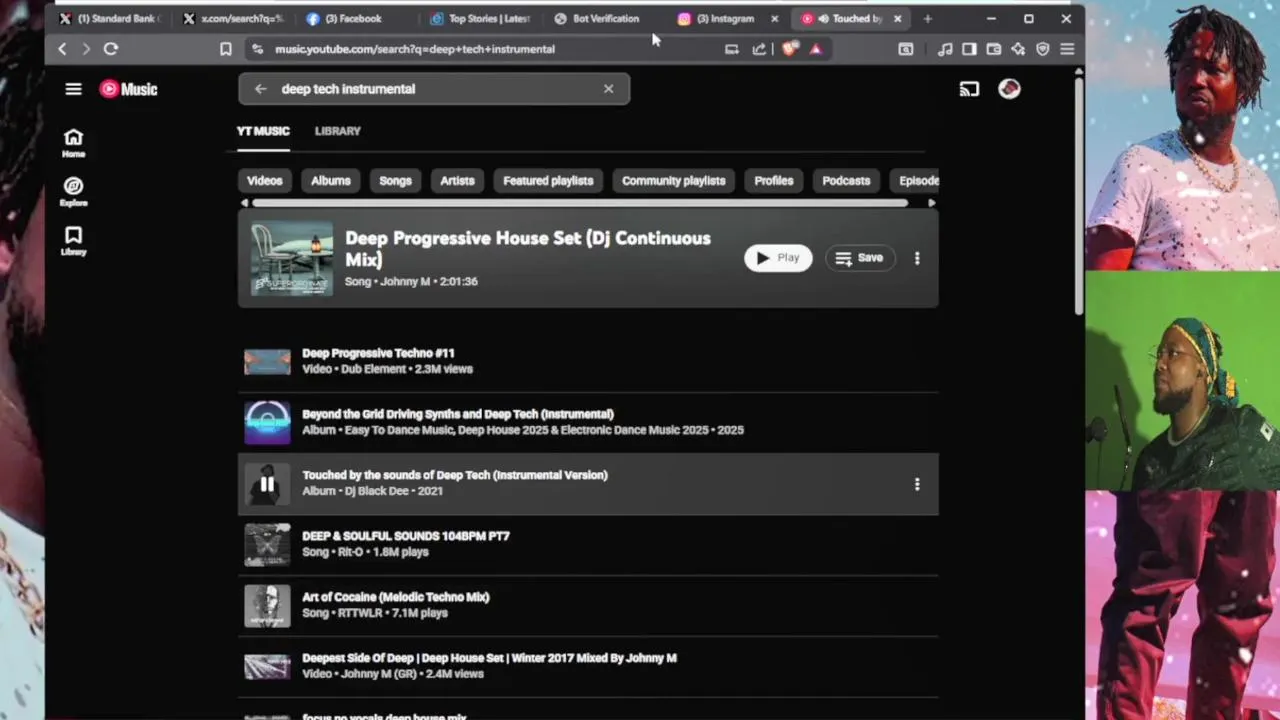The width and height of the screenshot is (1280, 720).
Task: Filter results by Podcasts
Action: click(x=846, y=181)
